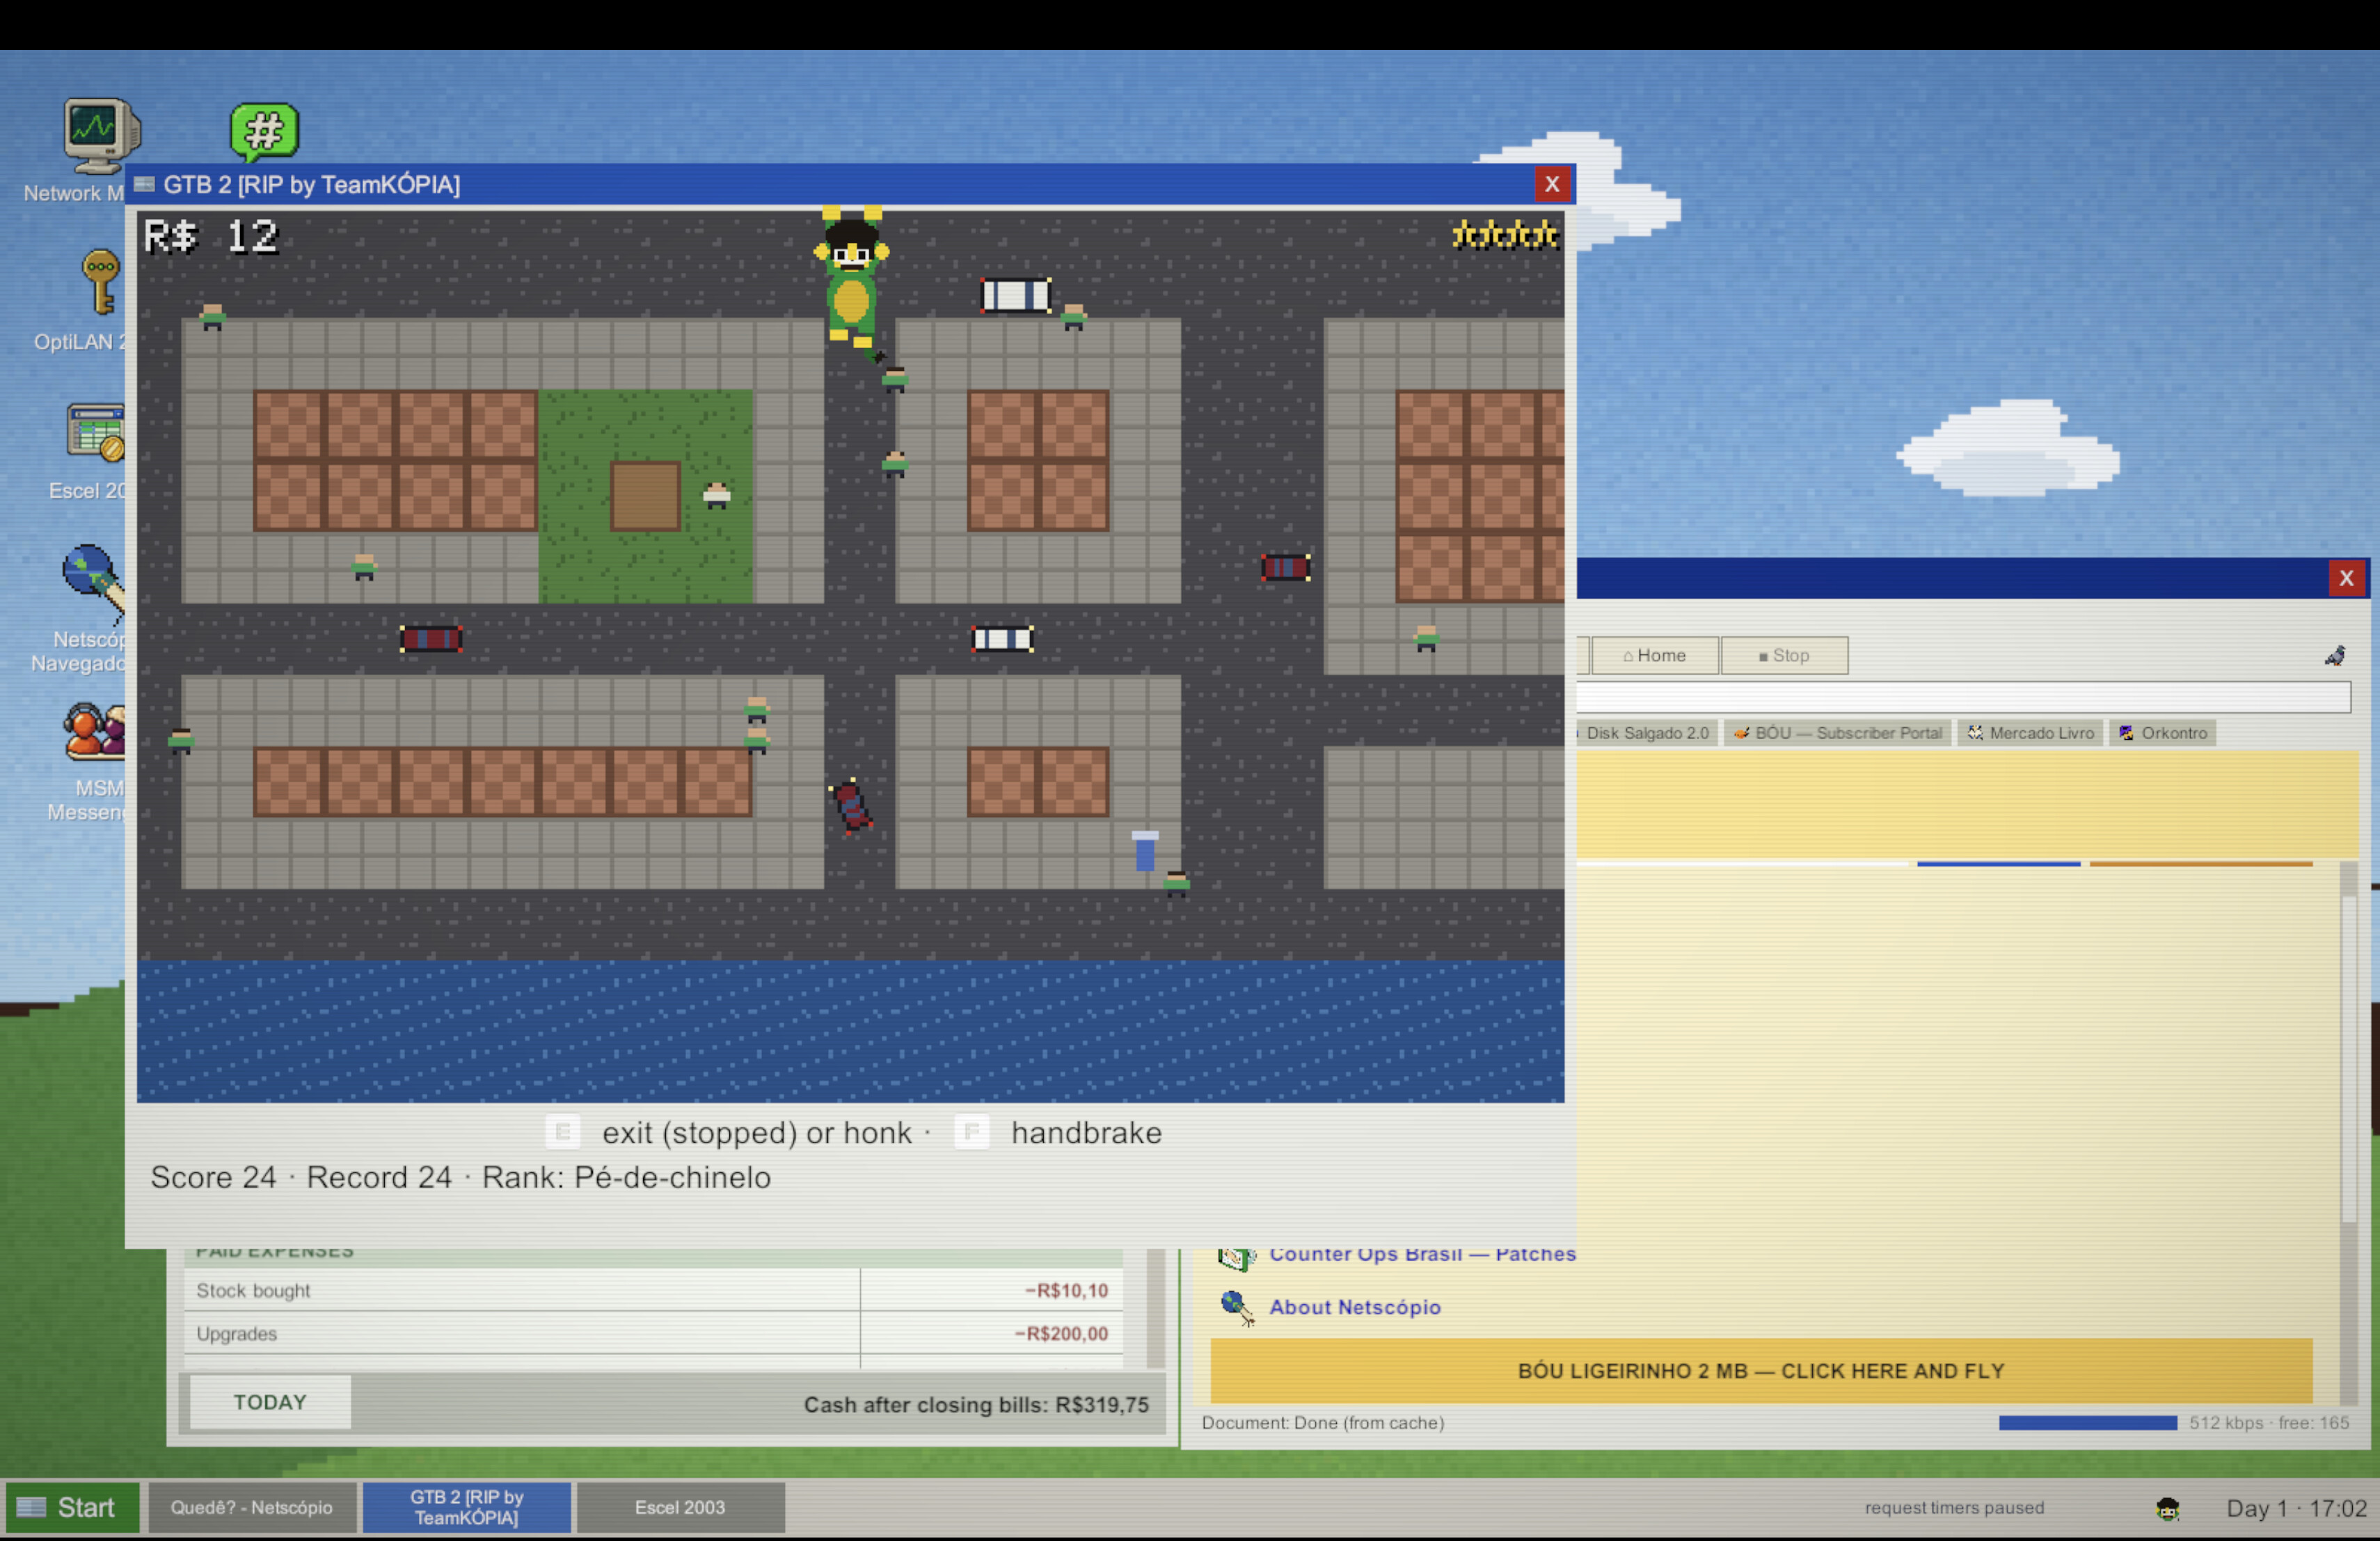This screenshot has height=1541, width=2380.
Task: Click the Stock bought row in Escel
Action: [x=653, y=1290]
